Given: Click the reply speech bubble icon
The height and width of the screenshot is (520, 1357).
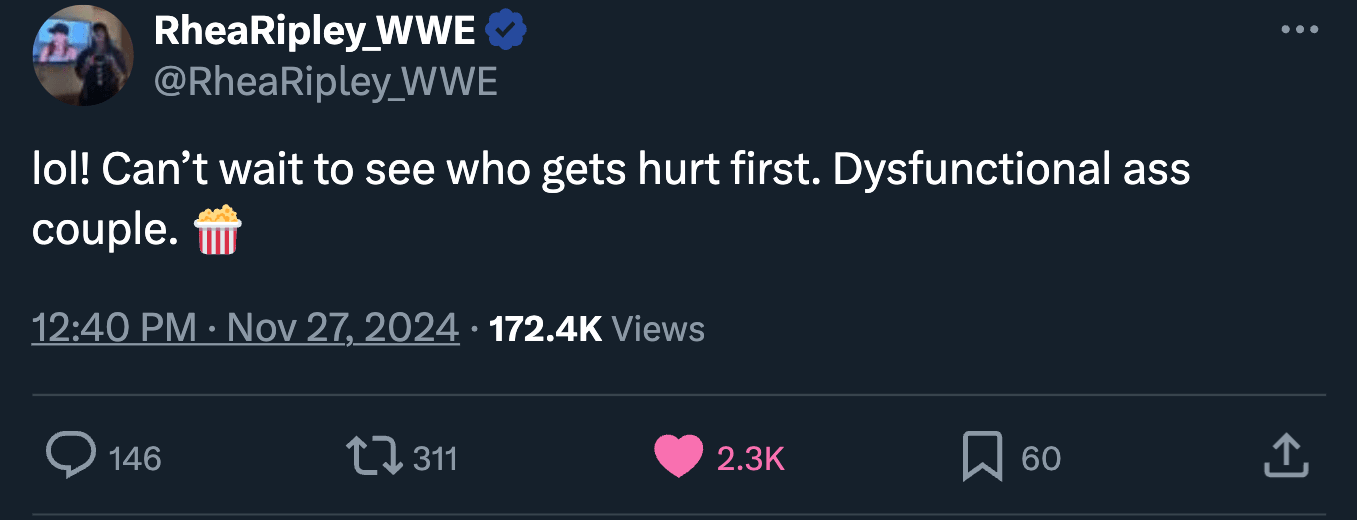Looking at the screenshot, I should (69, 457).
